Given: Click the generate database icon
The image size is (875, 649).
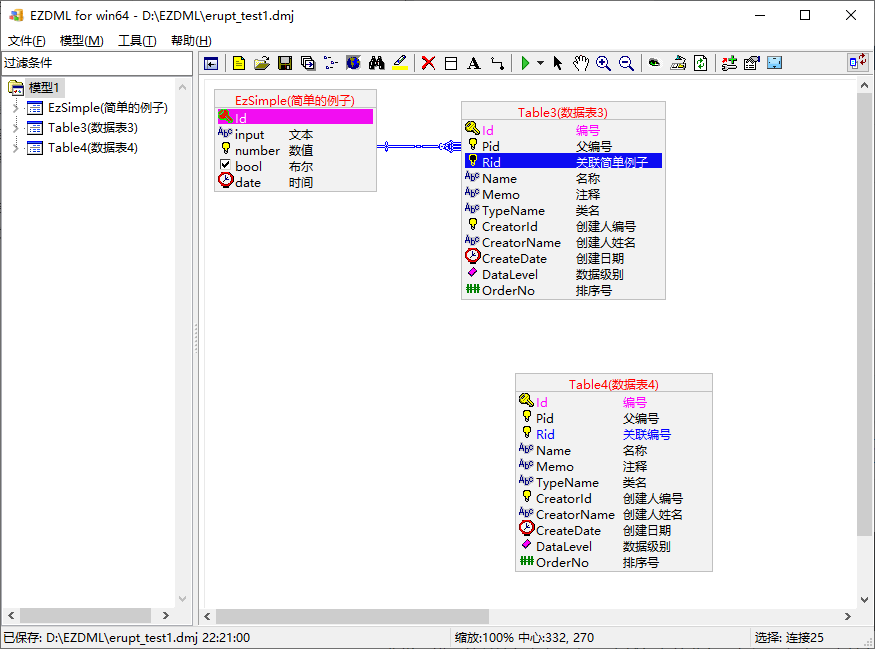Looking at the screenshot, I should (677, 63).
